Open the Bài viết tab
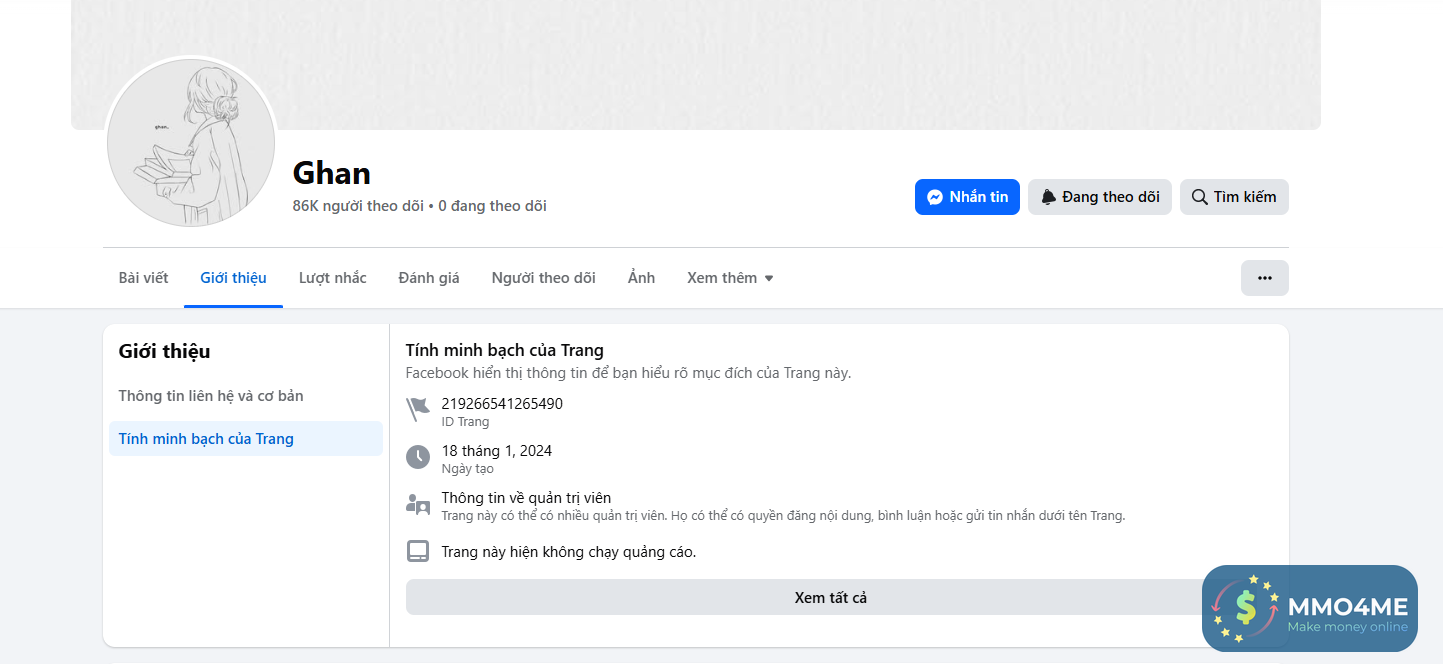Screen dimensions: 1443x664 coord(143,278)
